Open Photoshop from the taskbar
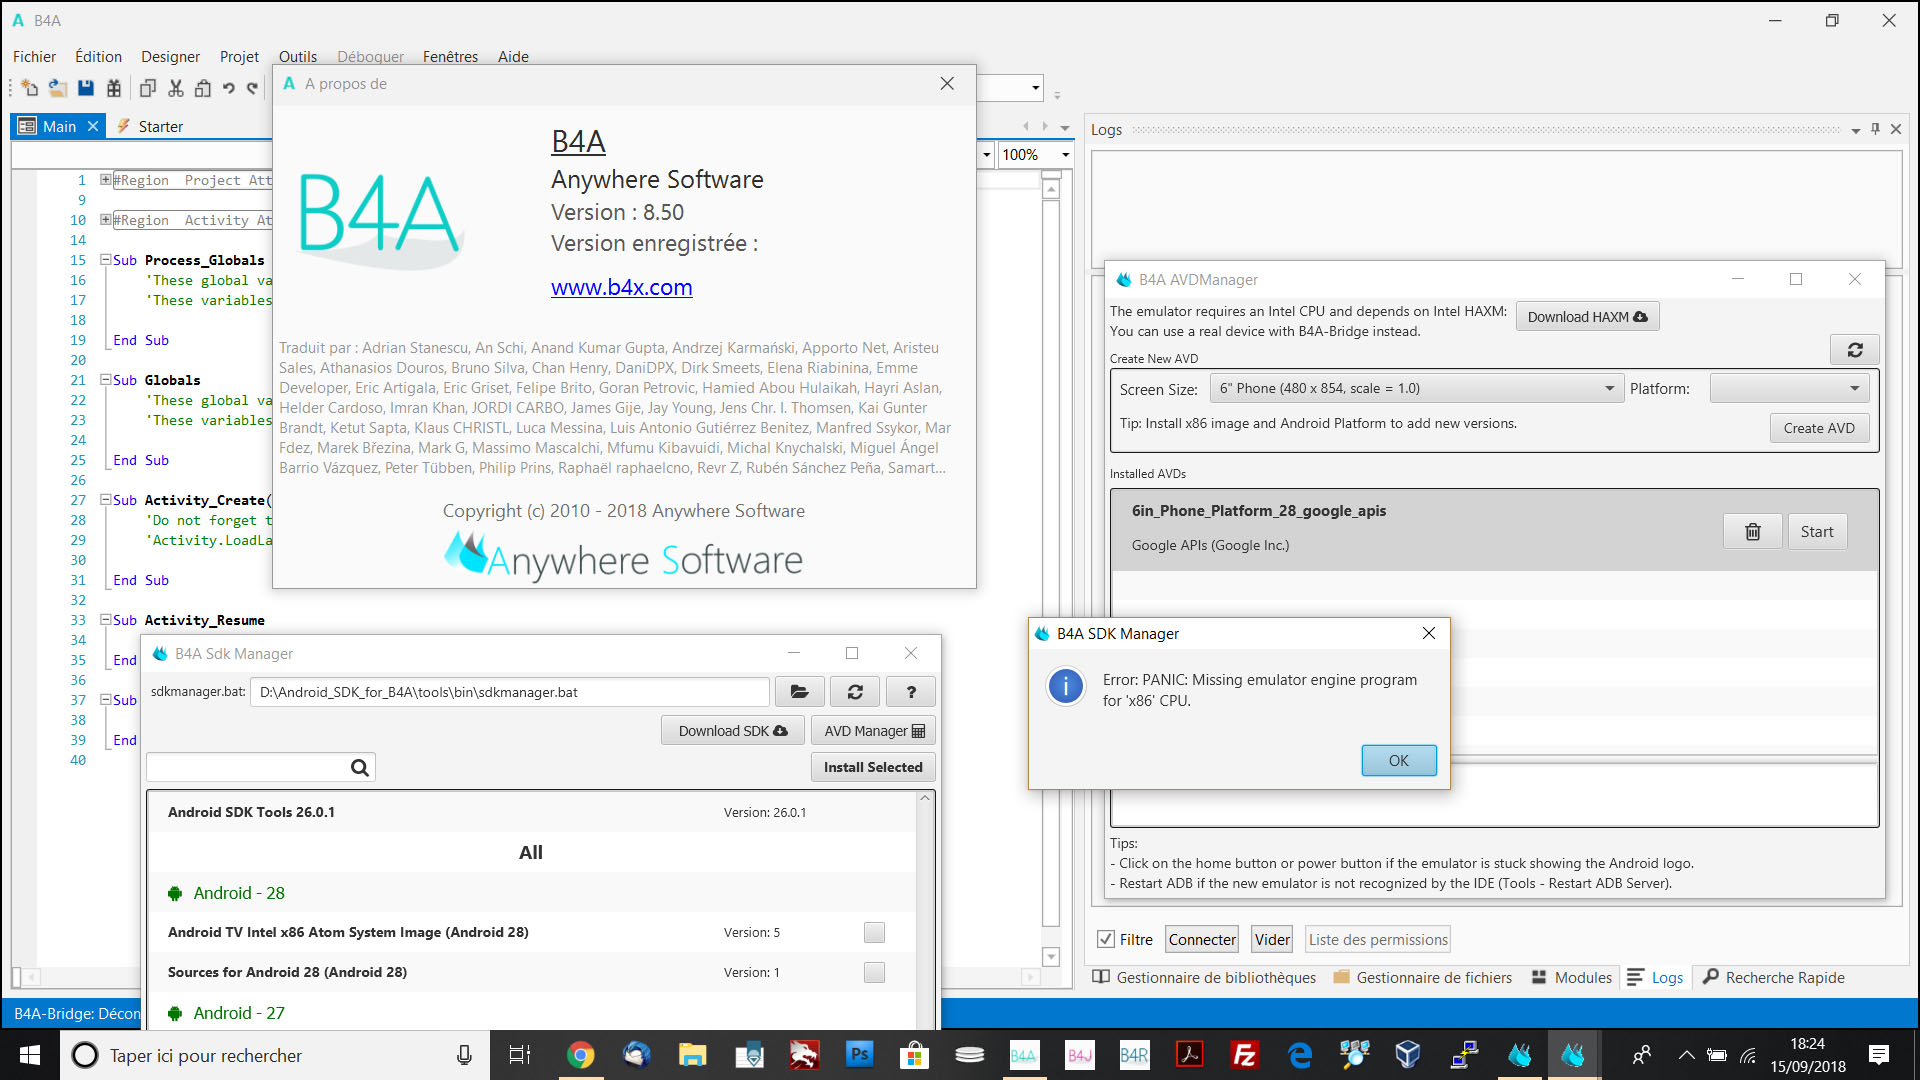 tap(859, 1055)
